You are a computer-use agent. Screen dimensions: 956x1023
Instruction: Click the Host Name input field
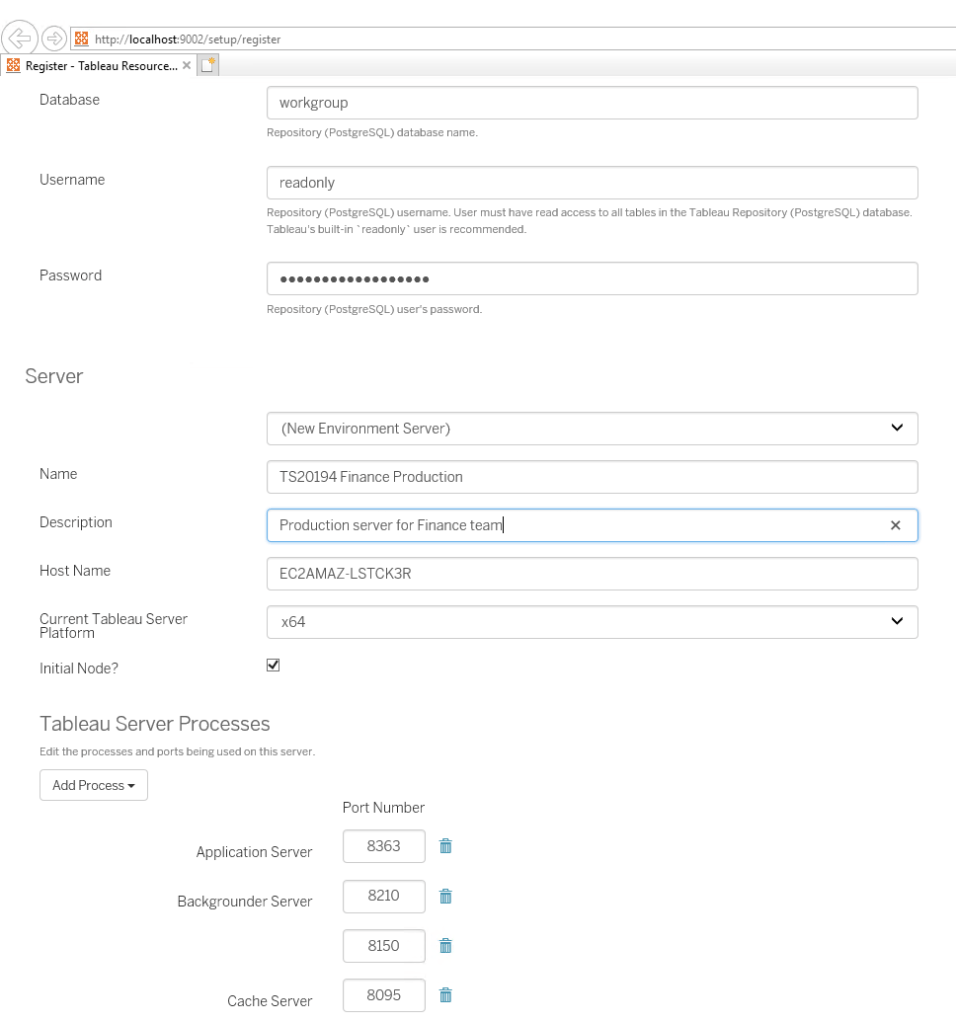pyautogui.click(x=592, y=574)
